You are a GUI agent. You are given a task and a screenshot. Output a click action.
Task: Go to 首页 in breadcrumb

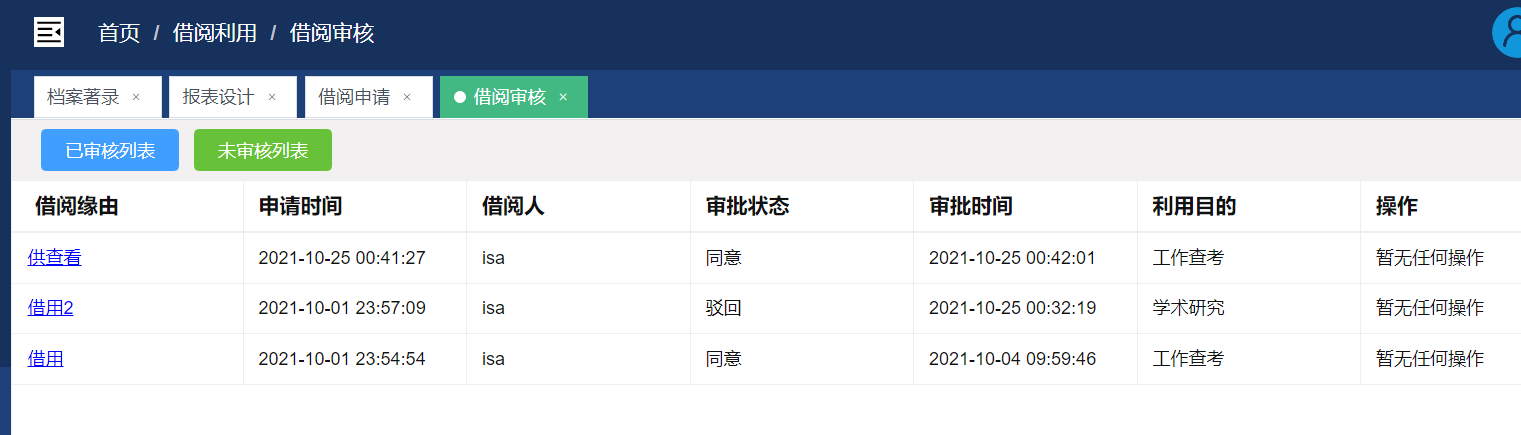tap(119, 33)
